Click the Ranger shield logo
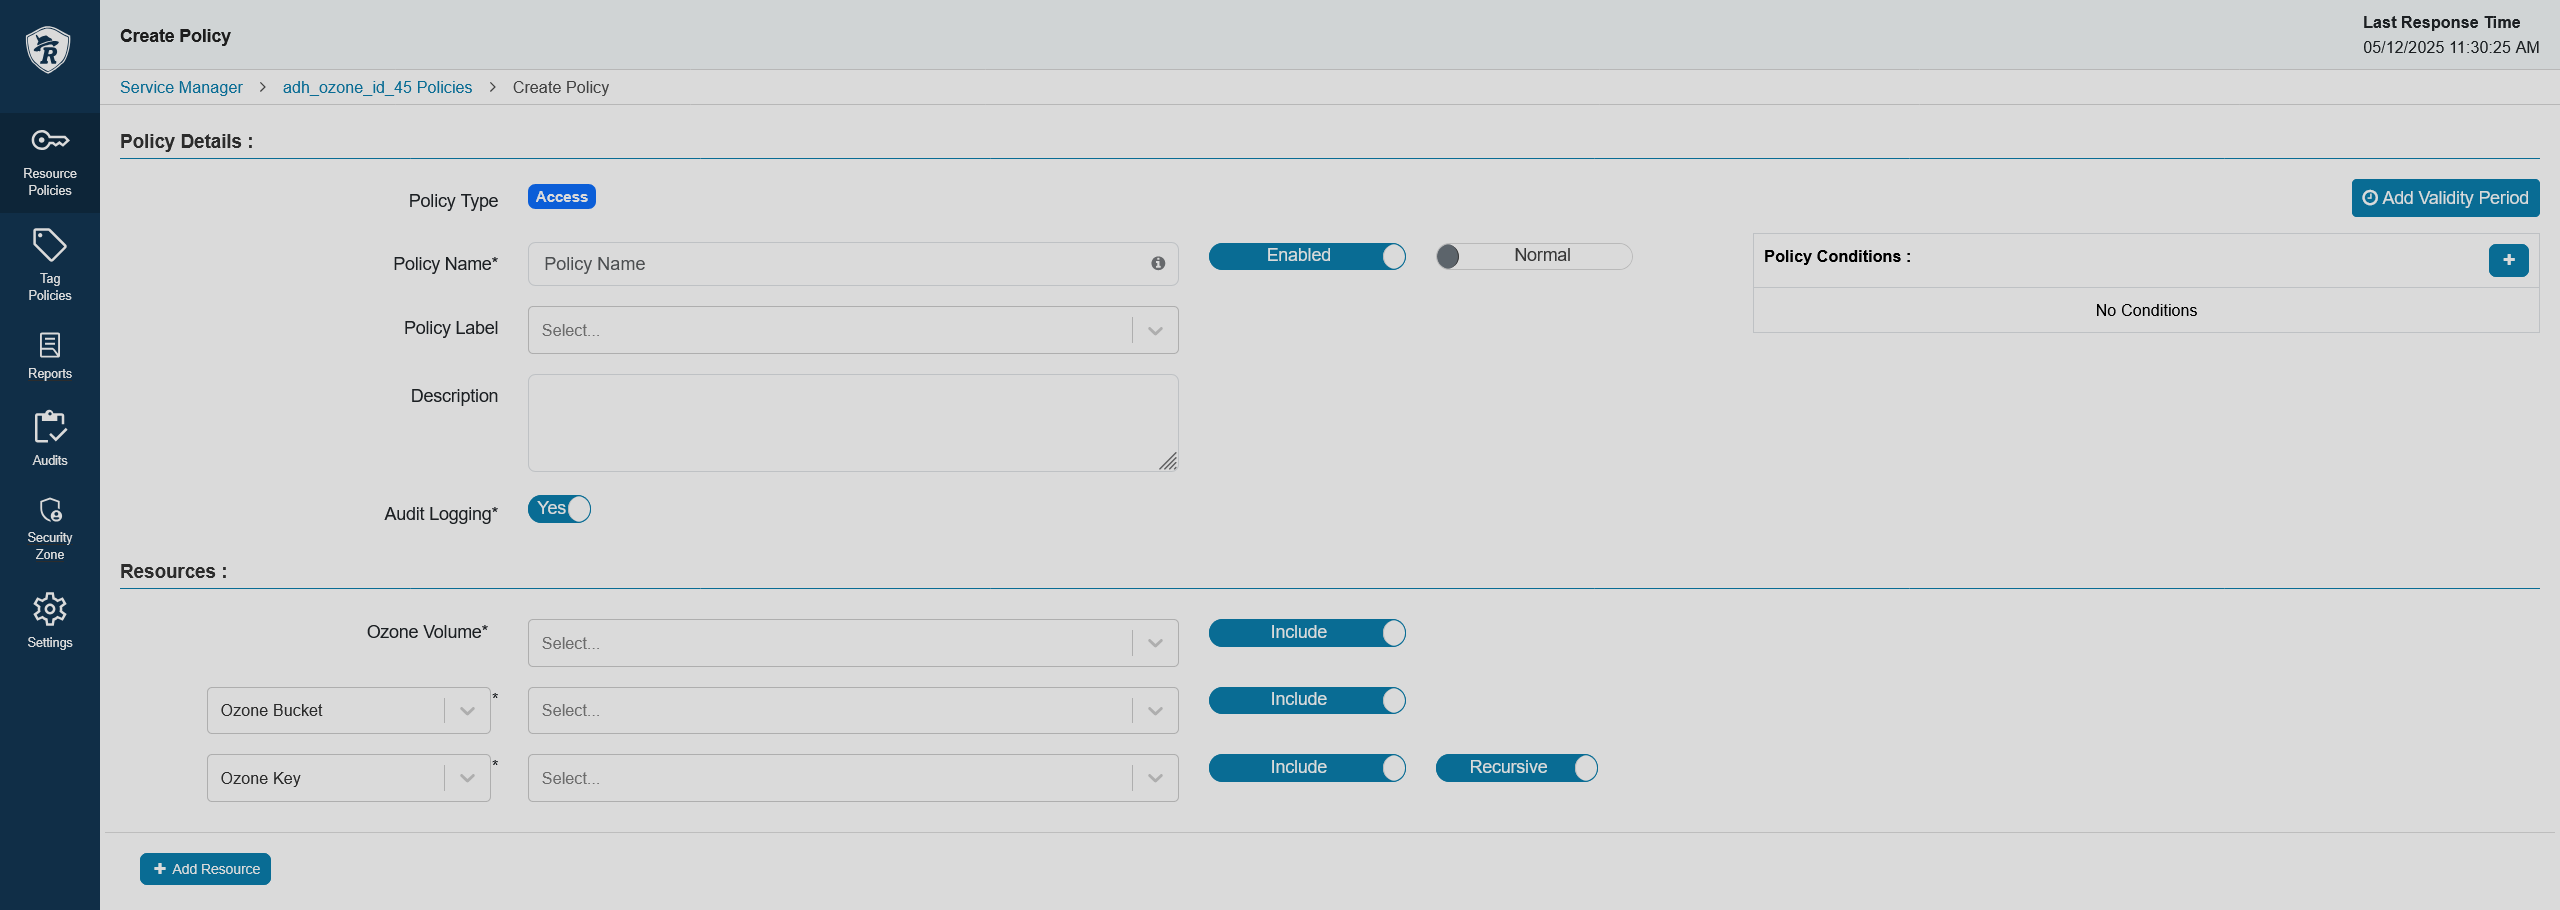 (48, 49)
